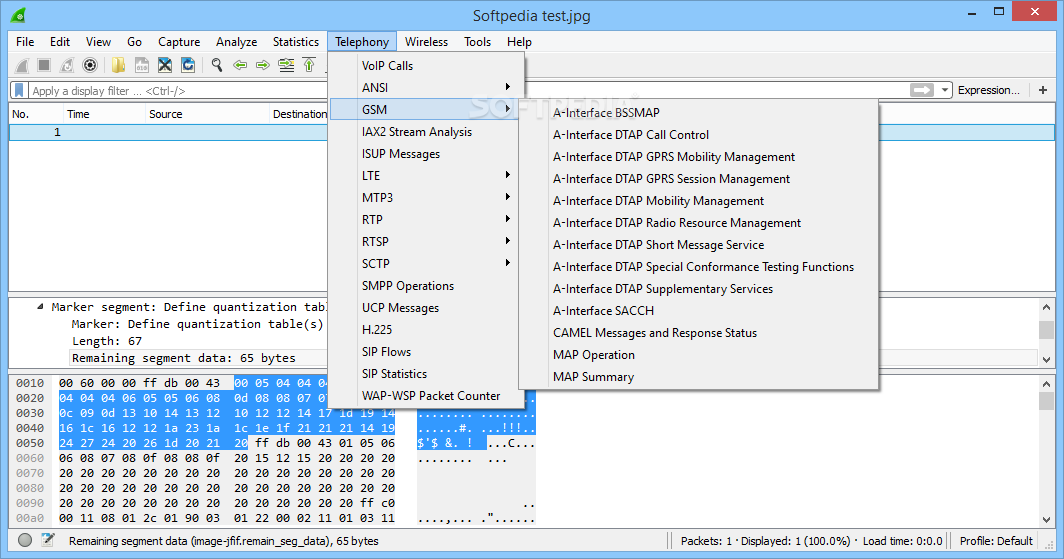Click the go to specified packet icon
The width and height of the screenshot is (1064, 559).
click(286, 65)
